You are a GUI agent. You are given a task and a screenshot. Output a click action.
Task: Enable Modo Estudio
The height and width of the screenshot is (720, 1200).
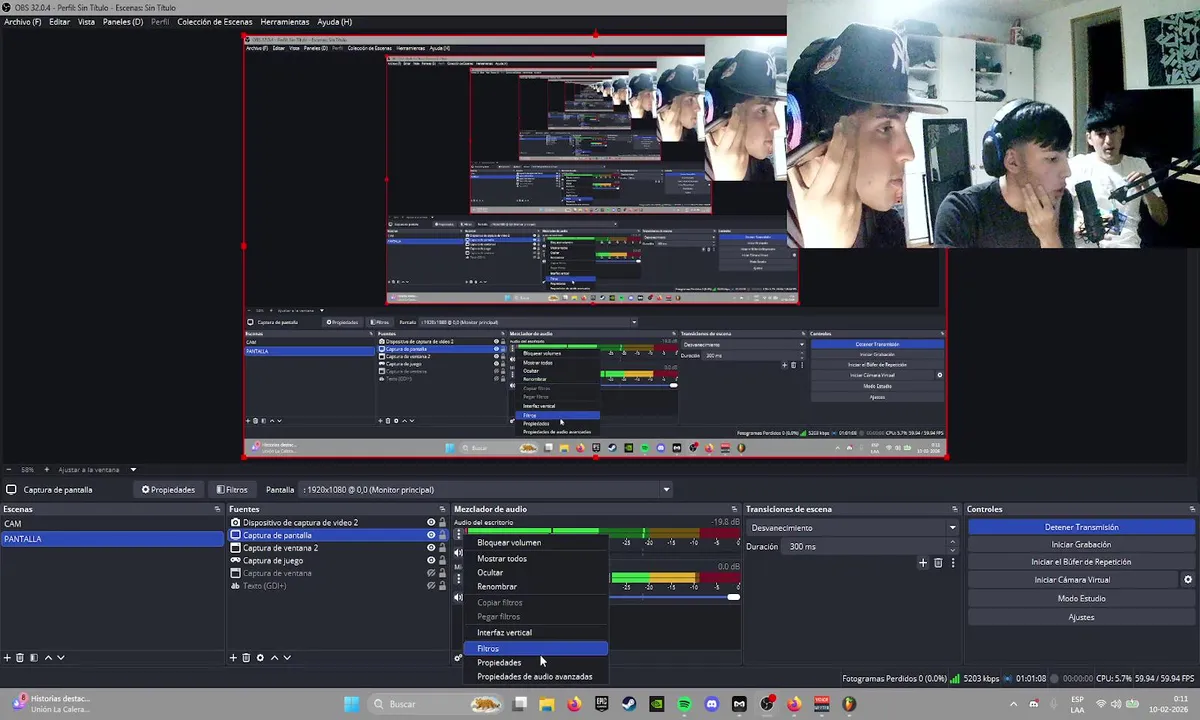pyautogui.click(x=1081, y=599)
